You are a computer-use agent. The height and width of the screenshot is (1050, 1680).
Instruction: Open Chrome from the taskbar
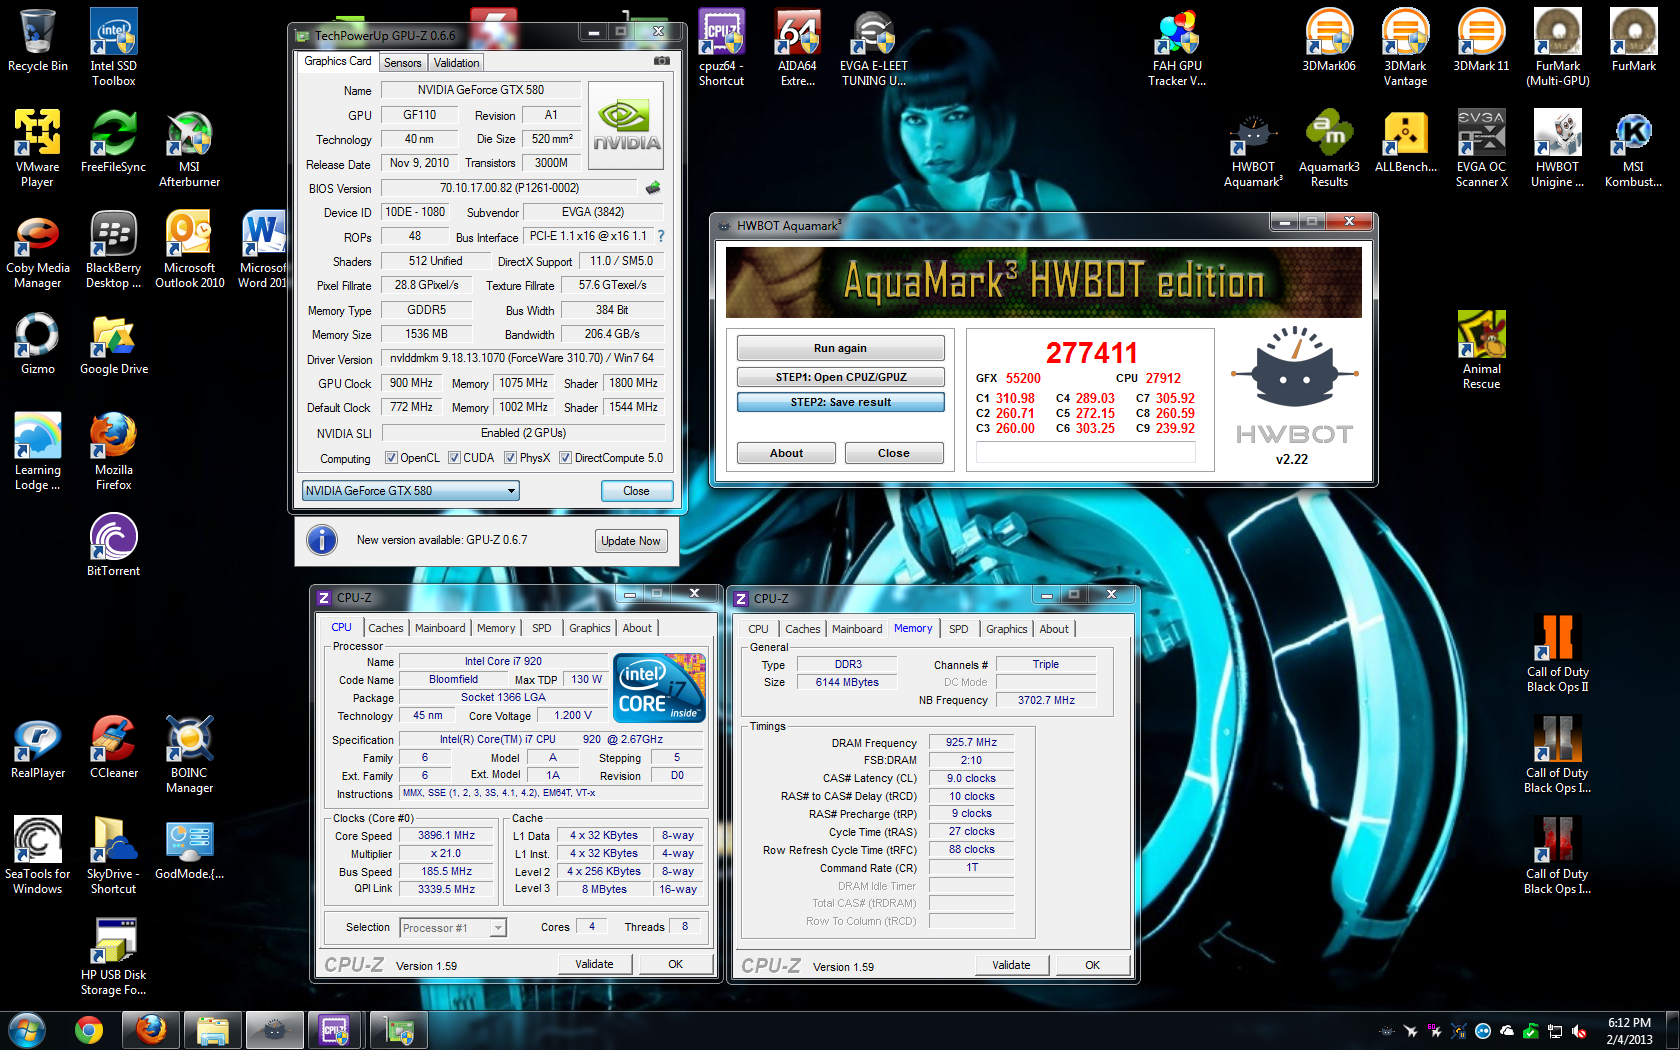[x=89, y=1029]
